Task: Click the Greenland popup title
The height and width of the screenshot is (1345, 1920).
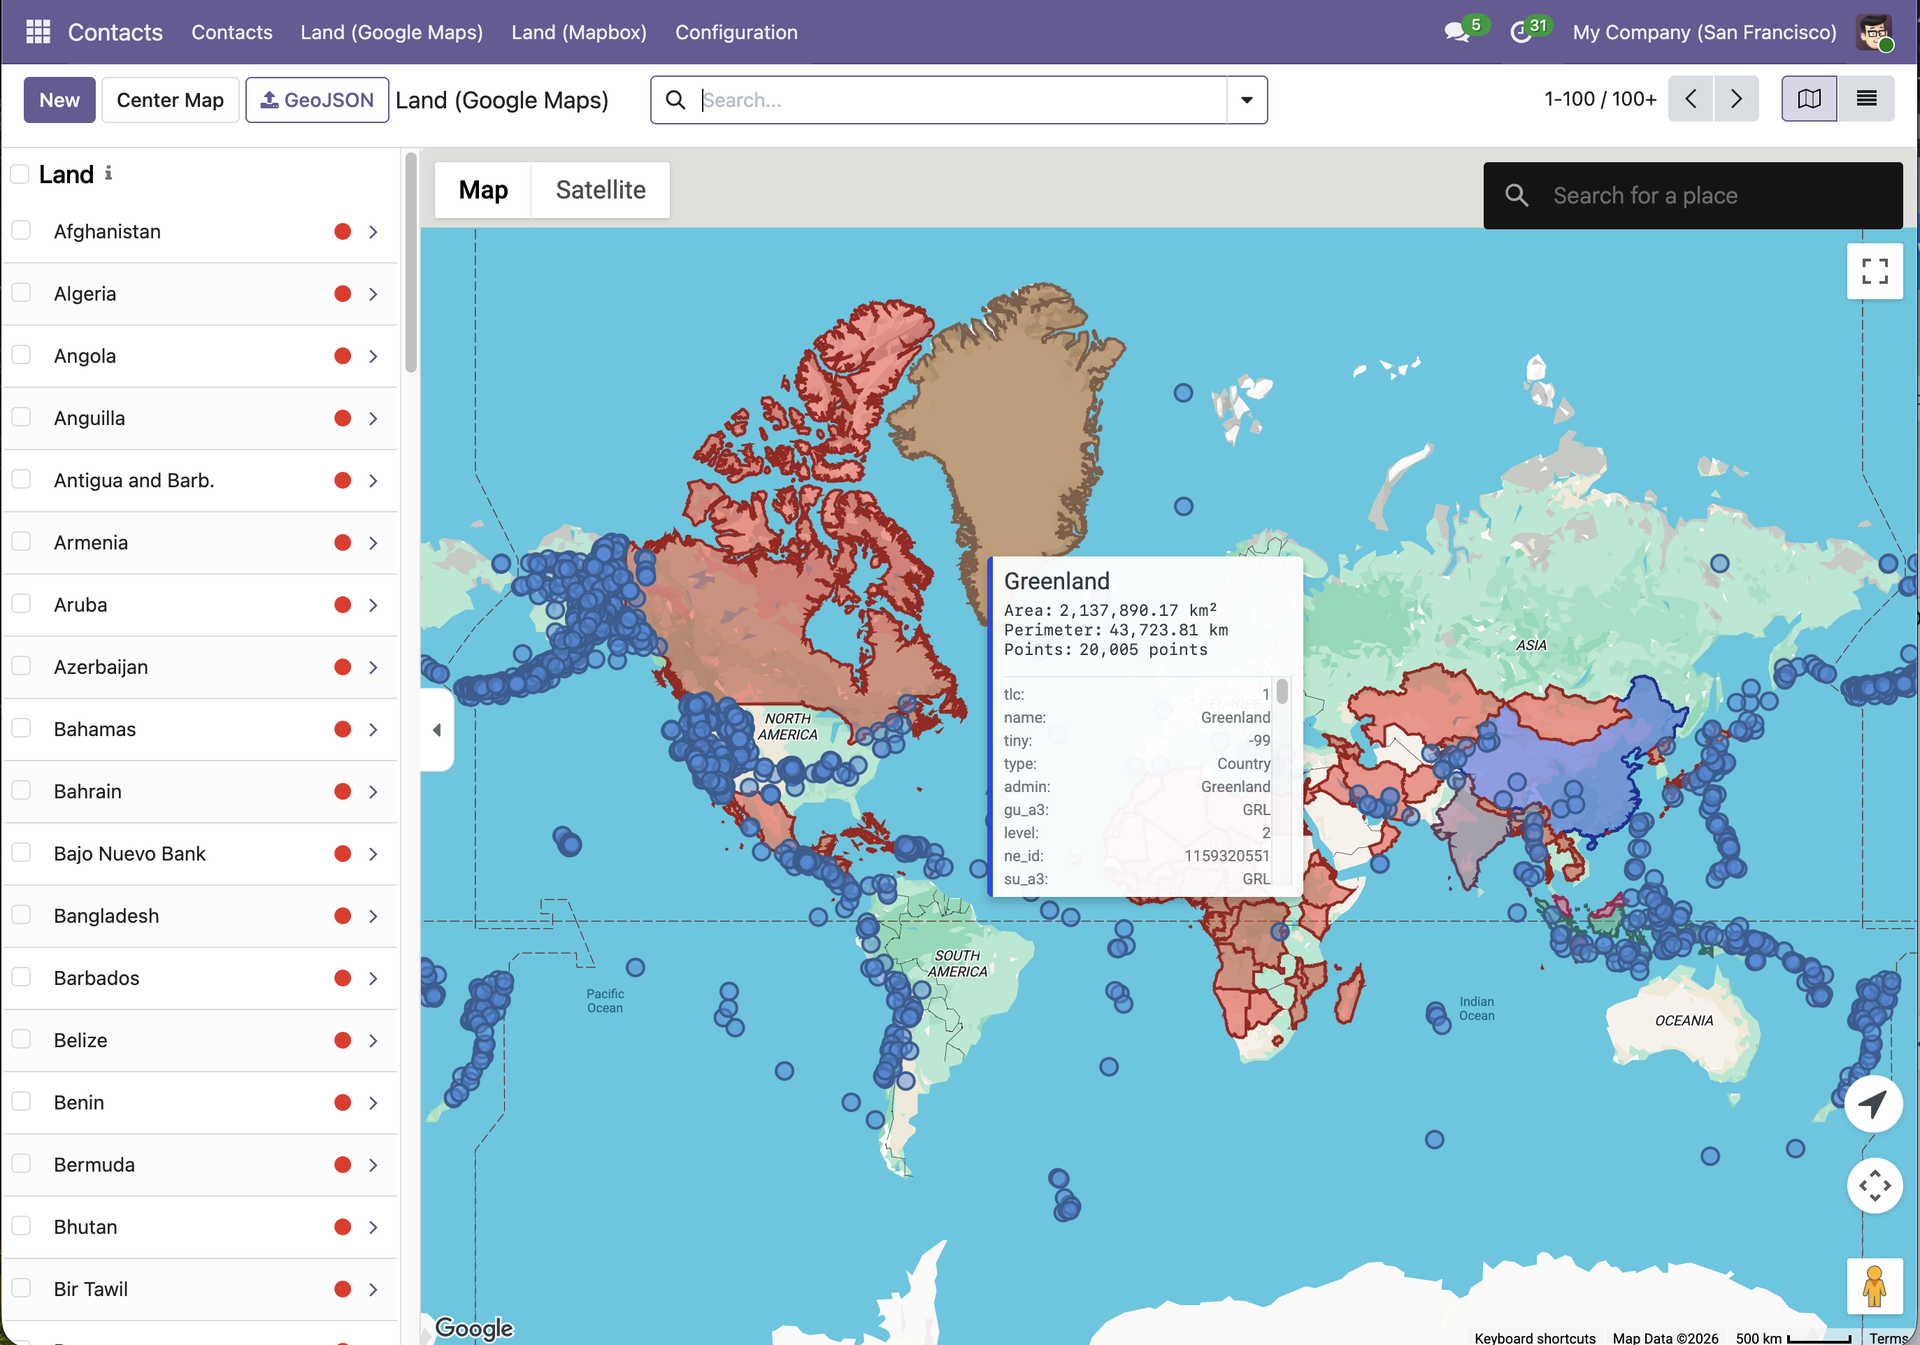Action: click(x=1057, y=581)
